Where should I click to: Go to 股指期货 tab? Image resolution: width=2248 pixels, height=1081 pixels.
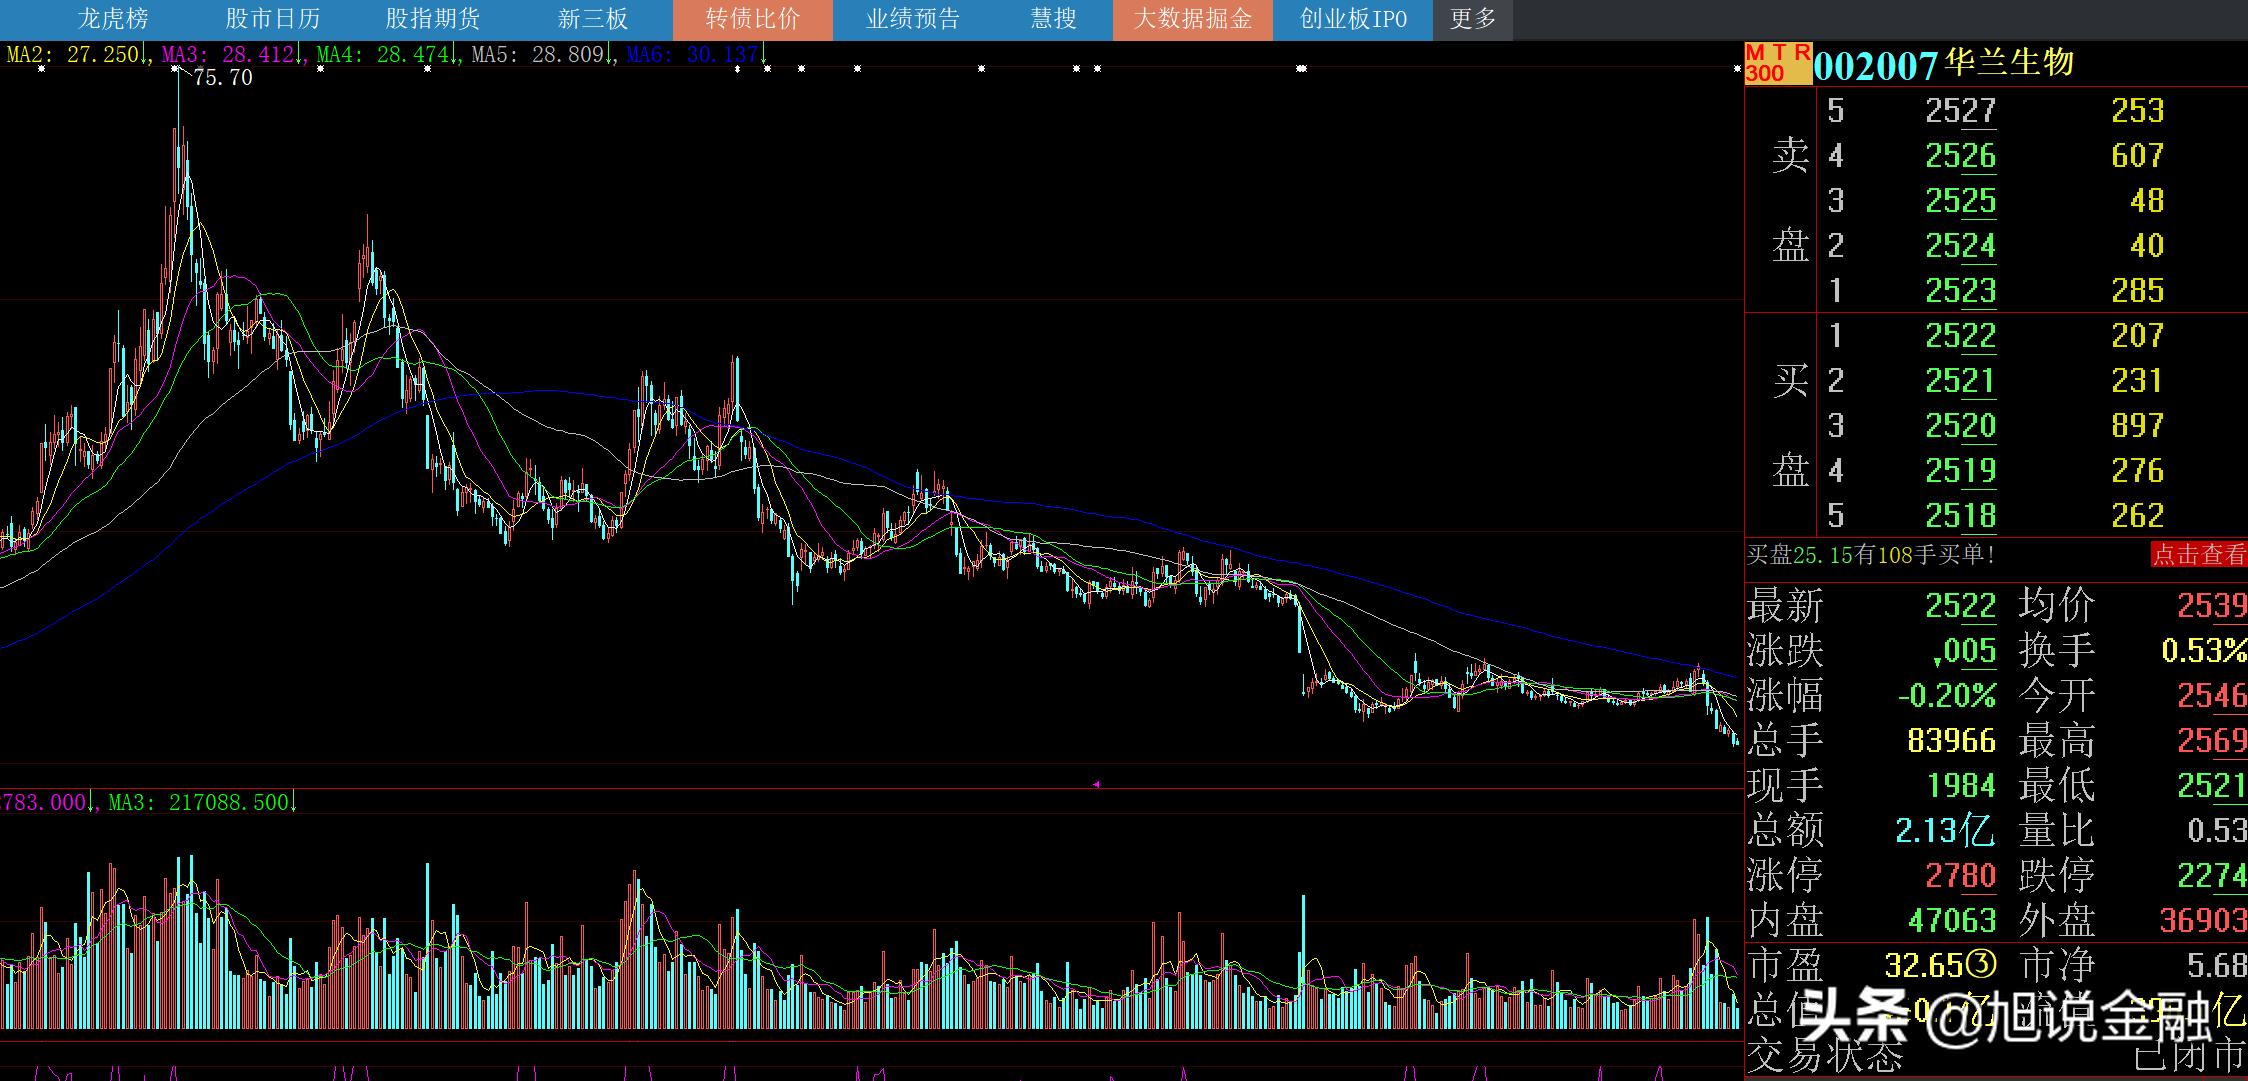point(433,19)
